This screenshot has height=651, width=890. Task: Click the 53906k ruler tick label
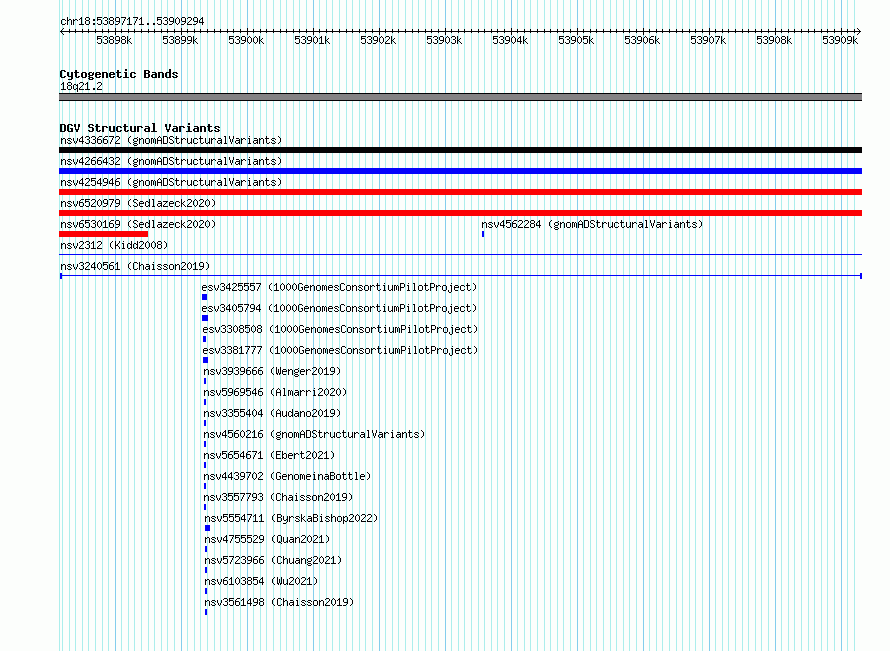(642, 40)
